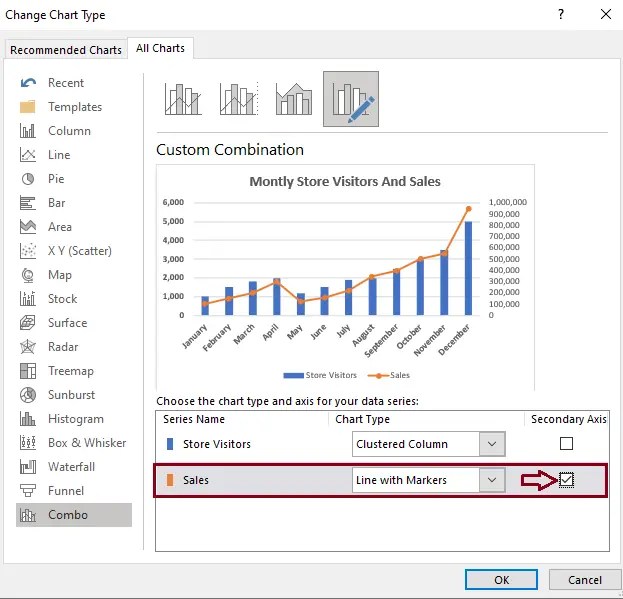Choose the Radar chart category icon
The width and height of the screenshot is (623, 599).
tap(28, 347)
